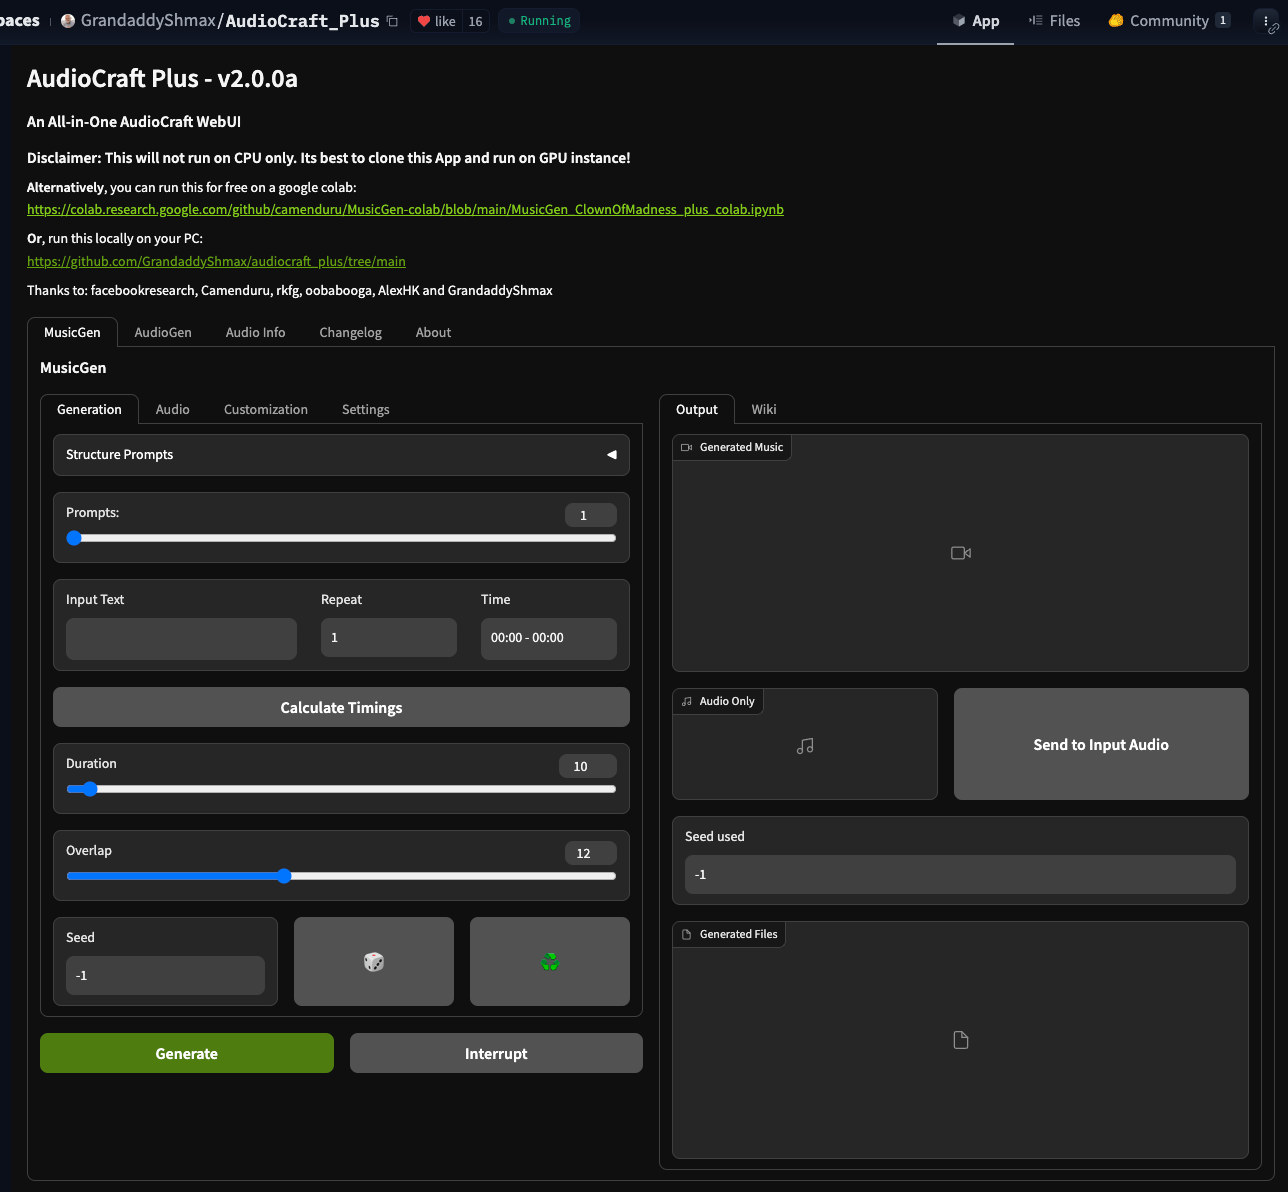The width and height of the screenshot is (1288, 1192).
Task: Select the Generation sub-tab
Action: click(89, 409)
